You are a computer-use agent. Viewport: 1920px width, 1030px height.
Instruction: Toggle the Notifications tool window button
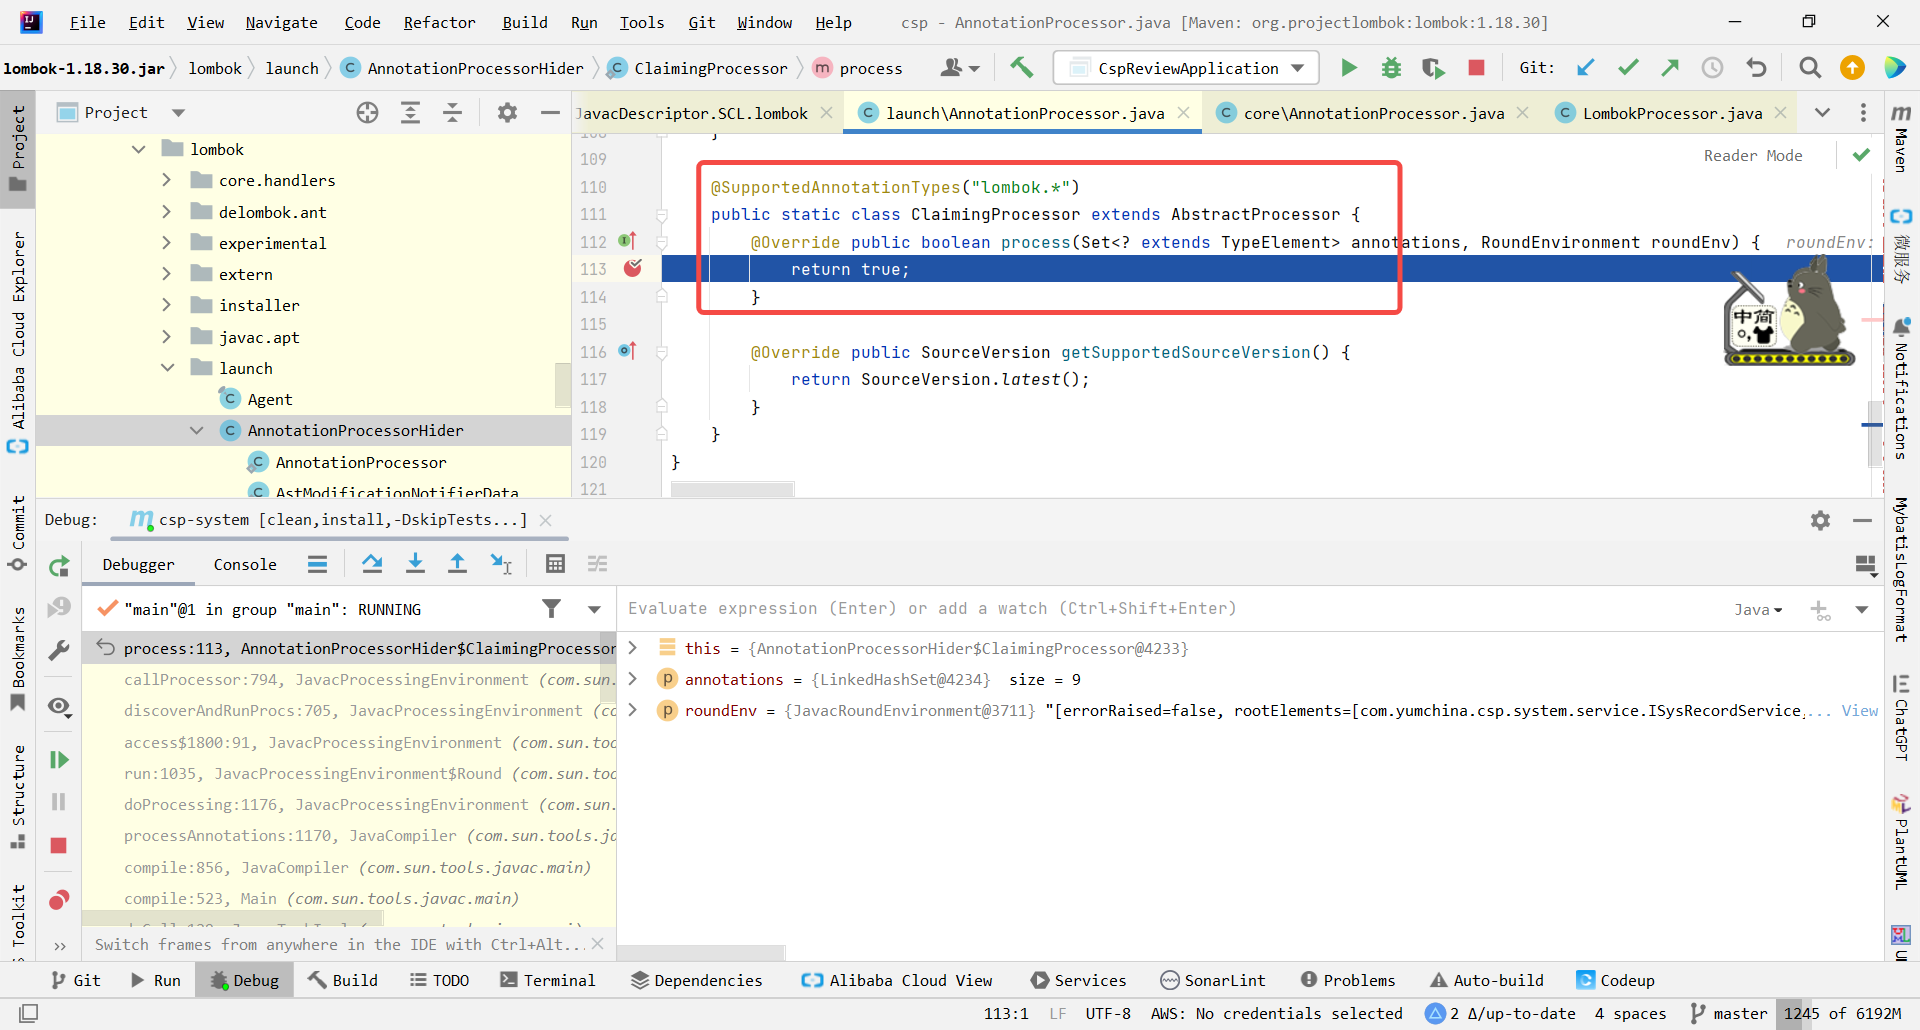point(1901,389)
